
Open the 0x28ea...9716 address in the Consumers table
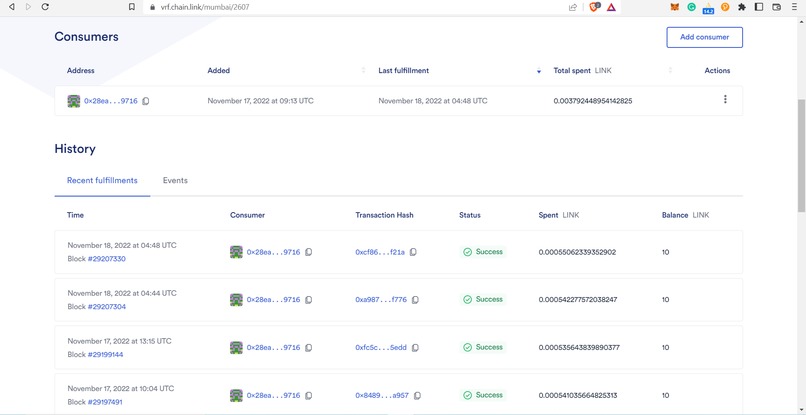(x=111, y=101)
